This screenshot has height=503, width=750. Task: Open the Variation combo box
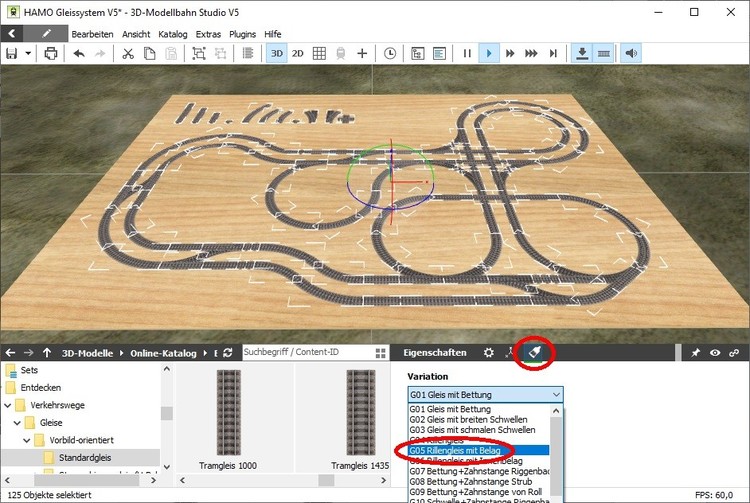485,395
